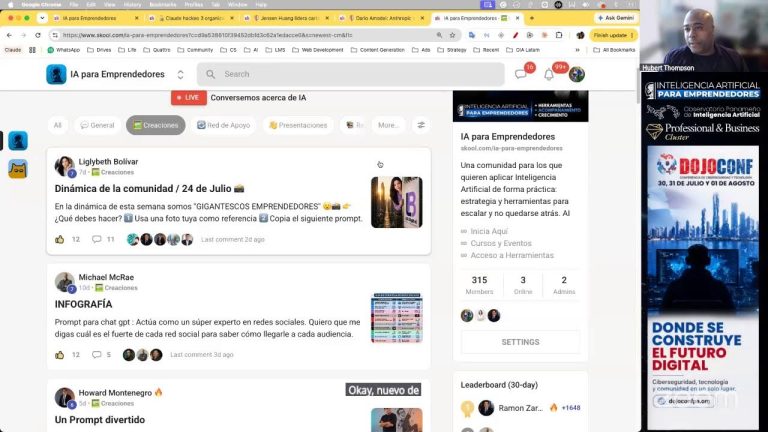The height and width of the screenshot is (432, 768).
Task: Open the All Bookmarks folder
Action: click(x=614, y=50)
